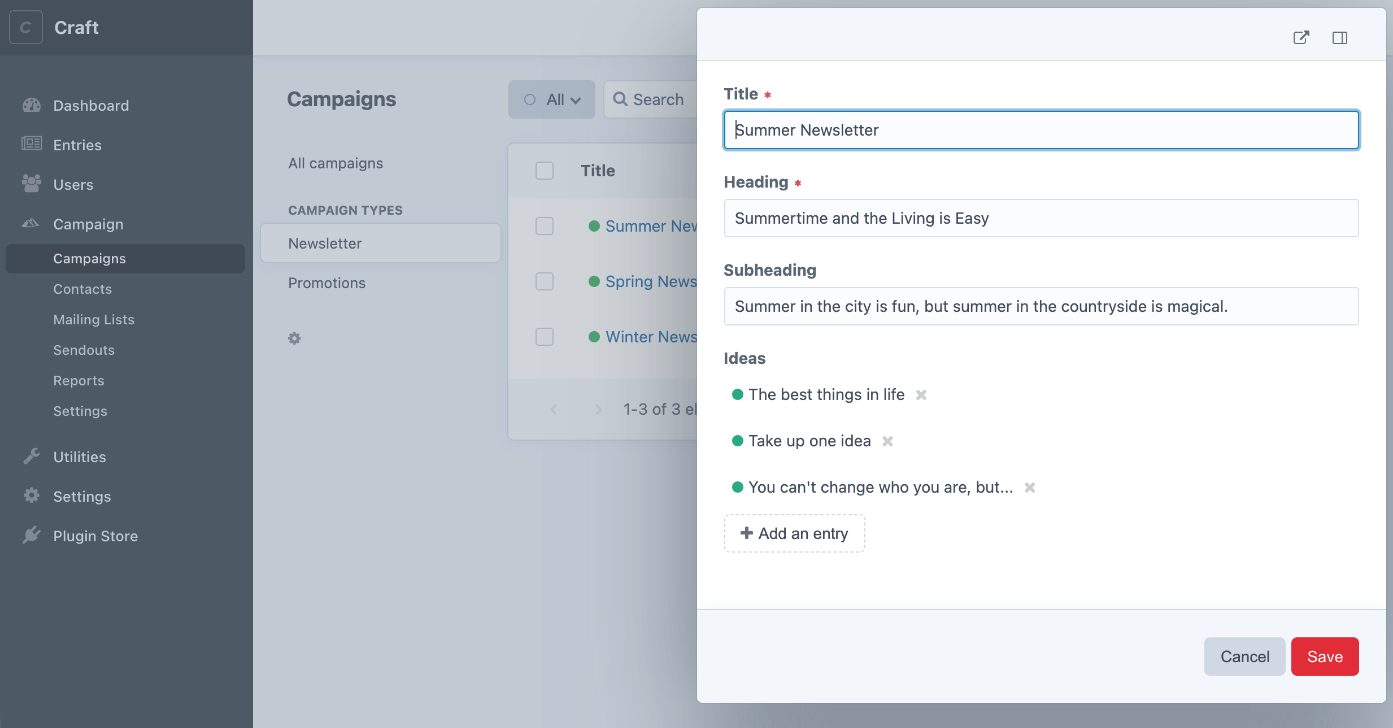Check the Winter Newsletter row checkbox
1393x728 pixels.
[545, 337]
